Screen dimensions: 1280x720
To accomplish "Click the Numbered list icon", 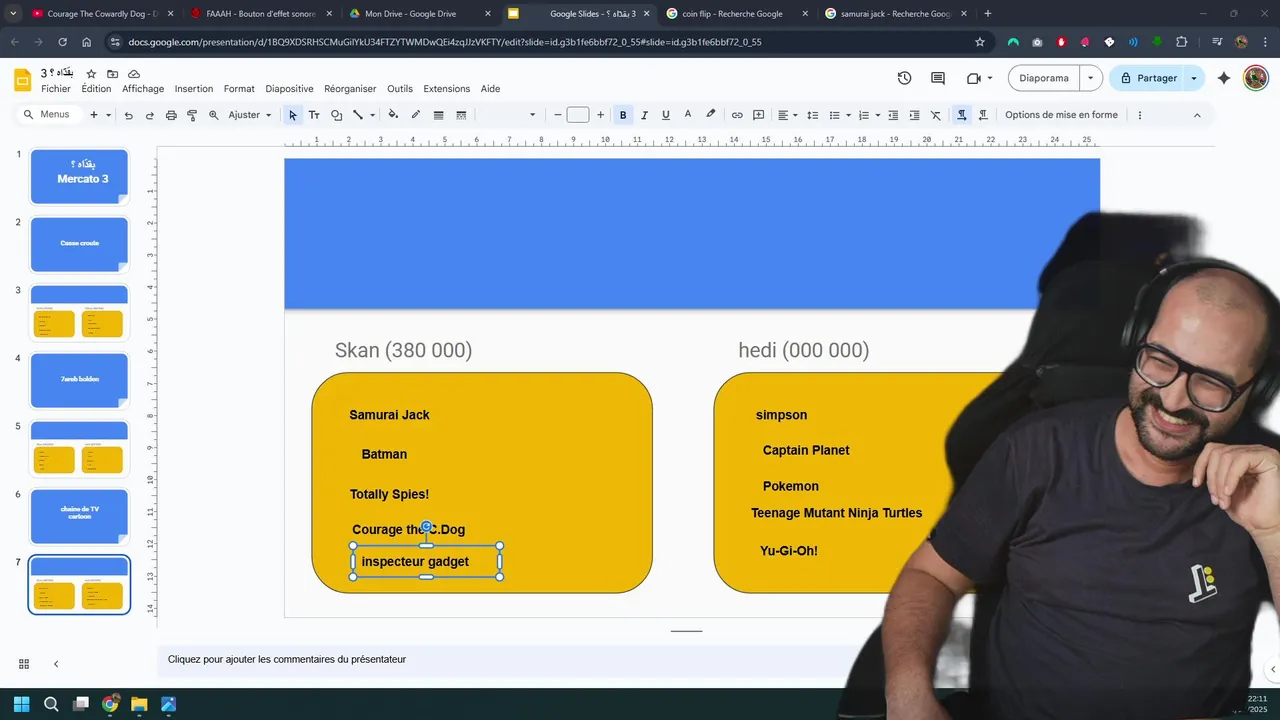I will click(x=864, y=115).
